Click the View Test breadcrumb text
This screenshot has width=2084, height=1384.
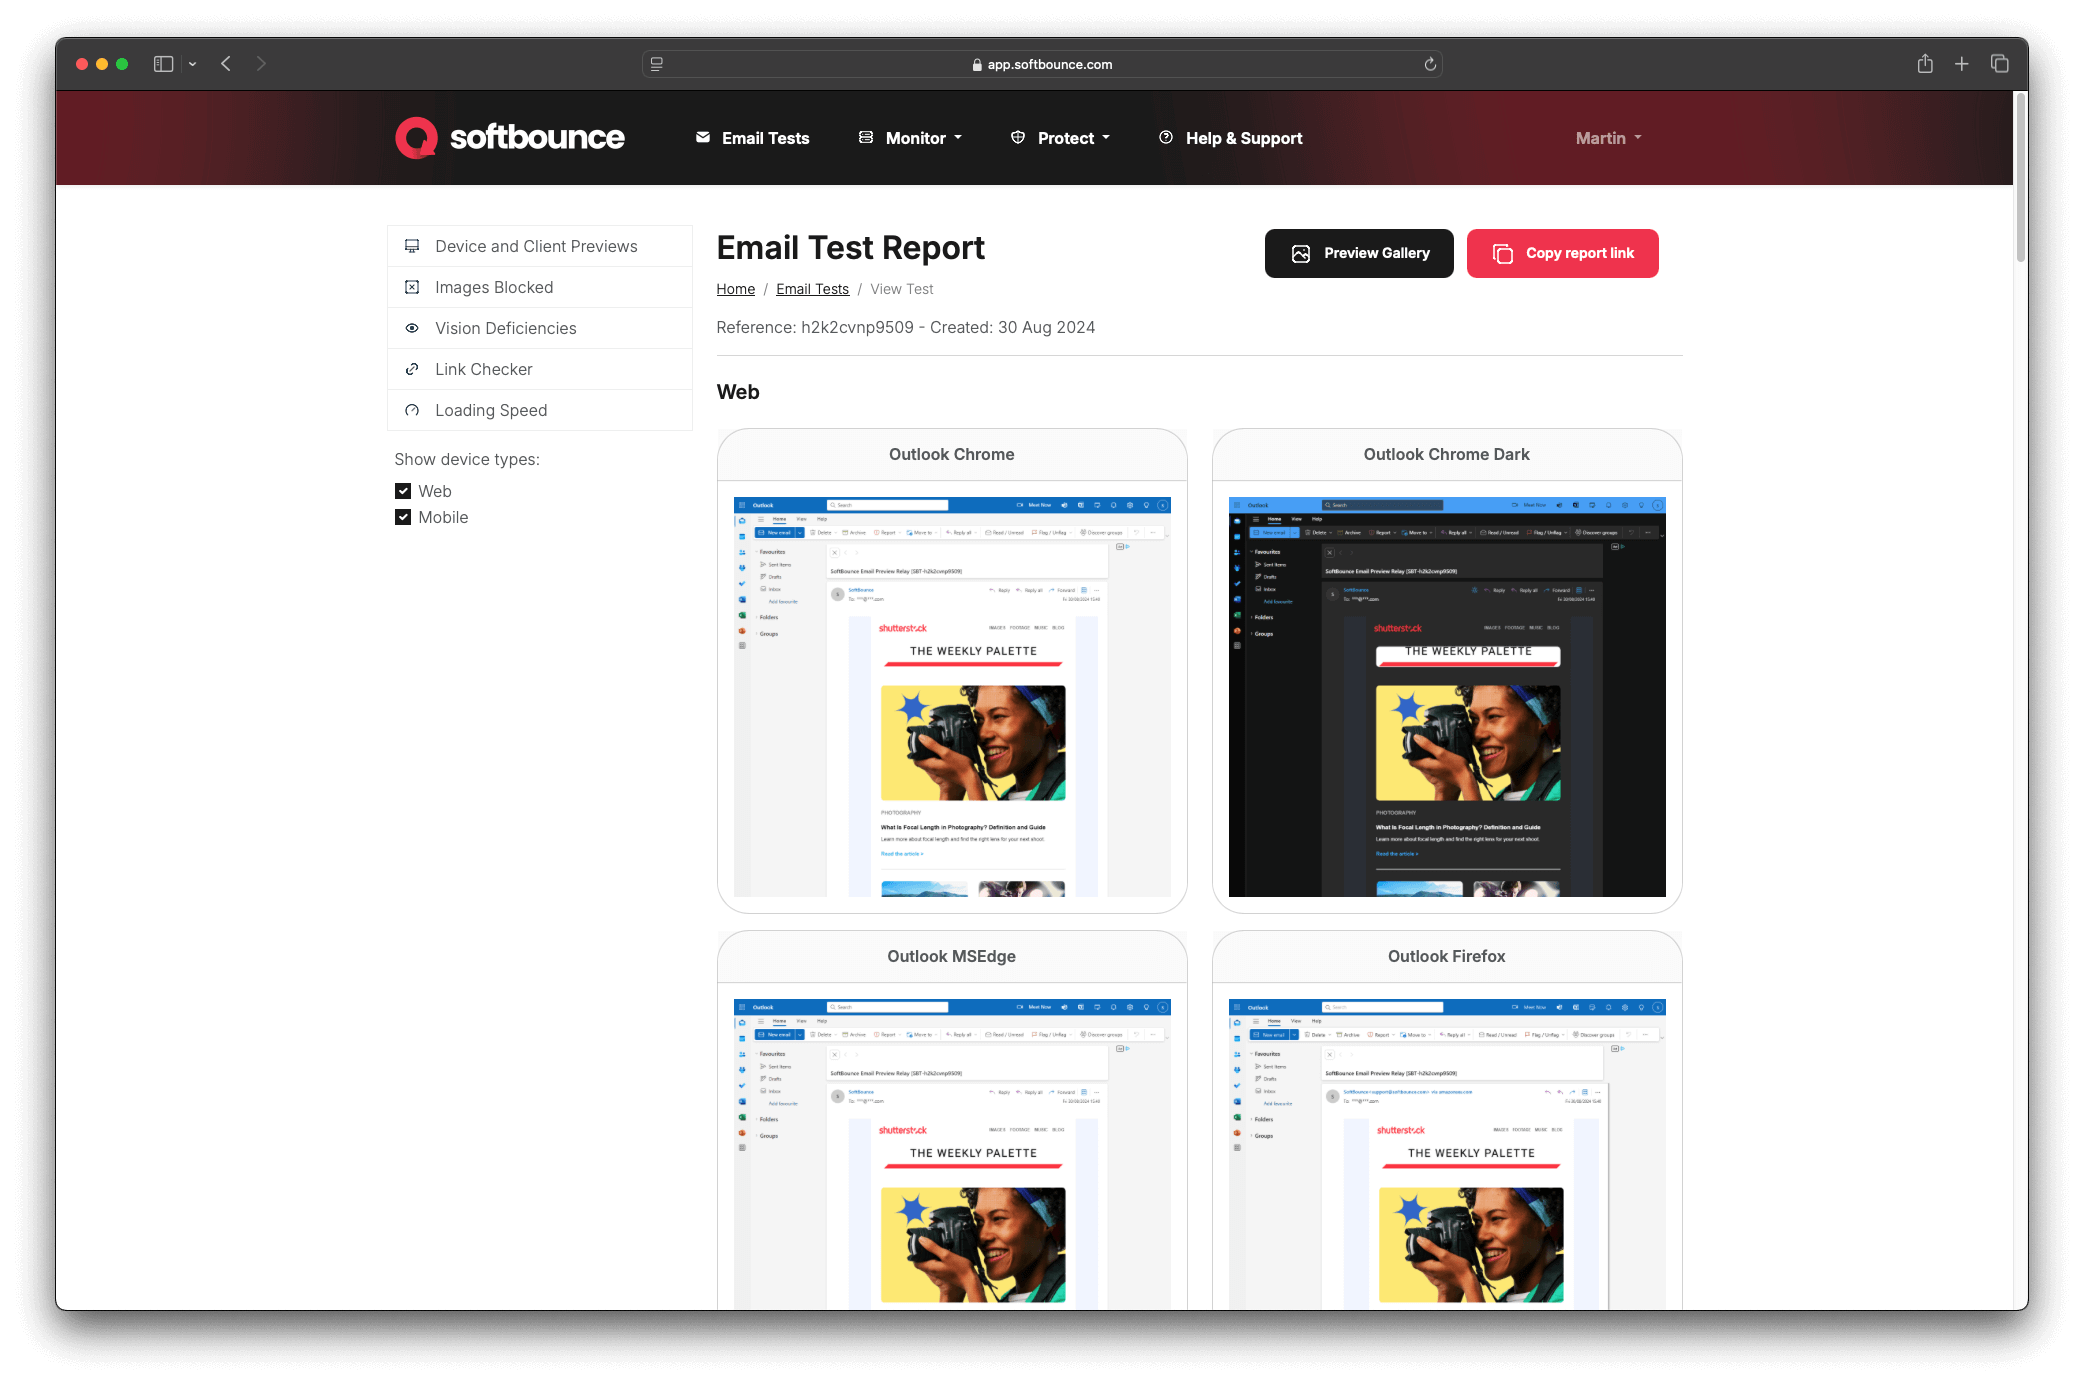pyautogui.click(x=902, y=289)
